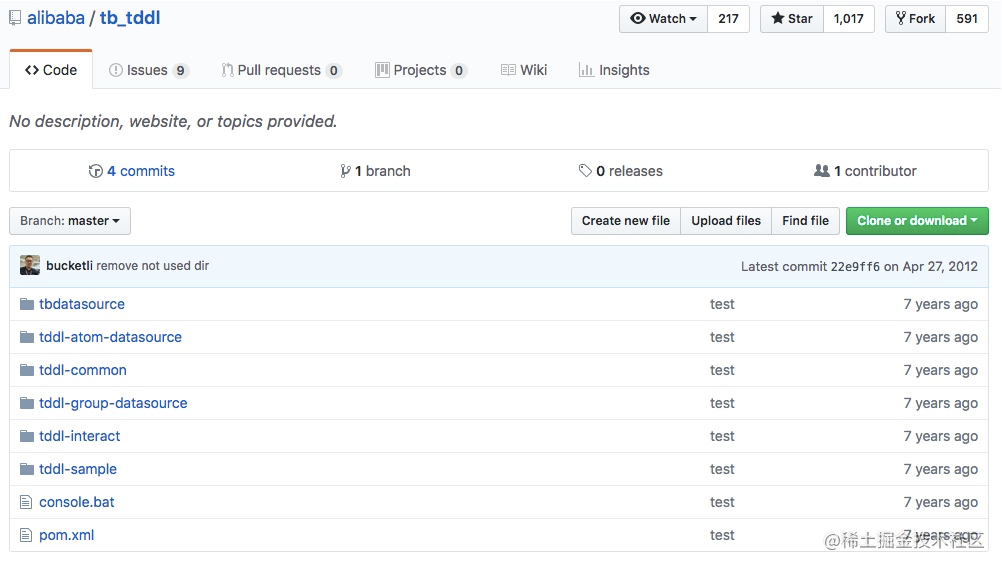Click the branch icon
Image resolution: width=1002 pixels, height=568 pixels.
point(345,171)
